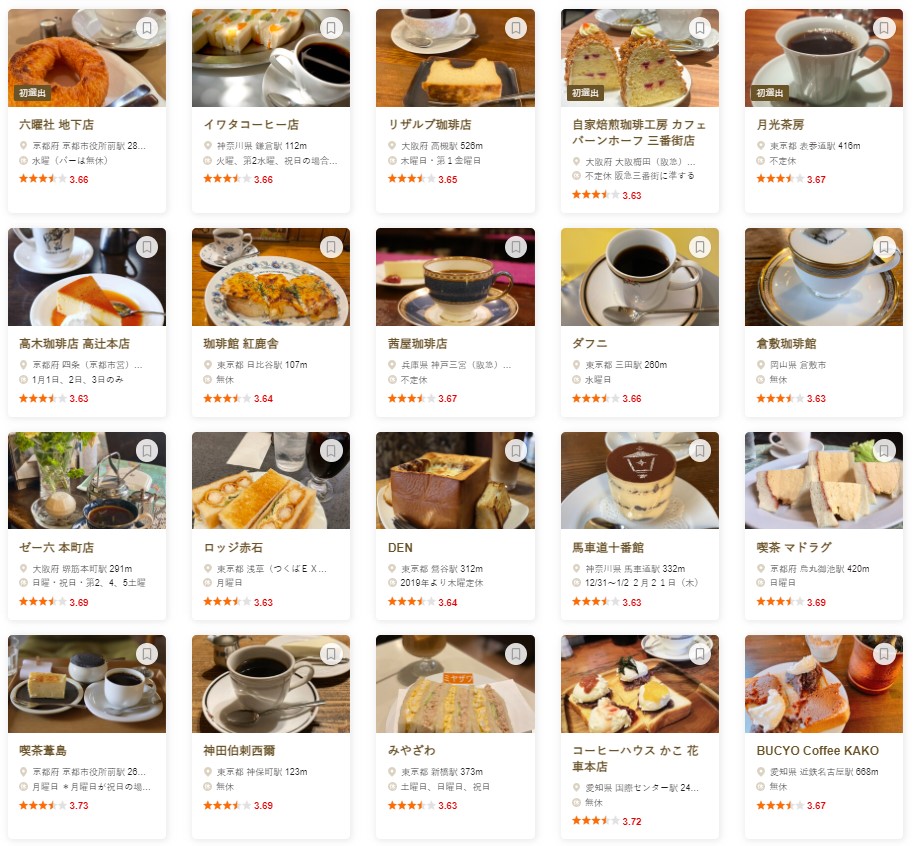The height and width of the screenshot is (846, 916).
Task: Toggle bookmark on 珈琲館 紅鹿舎
Action: click(331, 247)
